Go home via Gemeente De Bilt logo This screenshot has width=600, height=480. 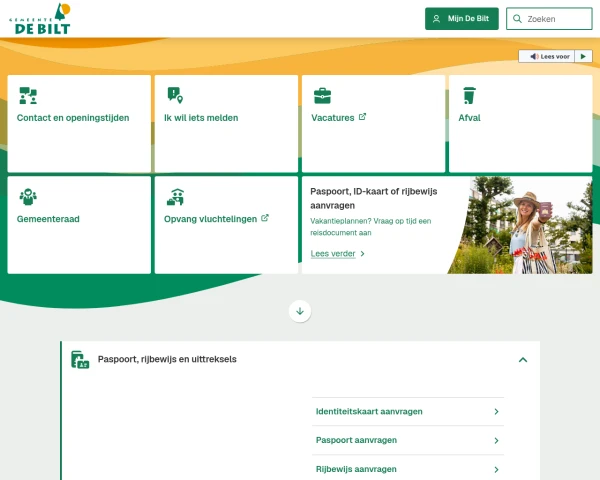pyautogui.click(x=40, y=19)
